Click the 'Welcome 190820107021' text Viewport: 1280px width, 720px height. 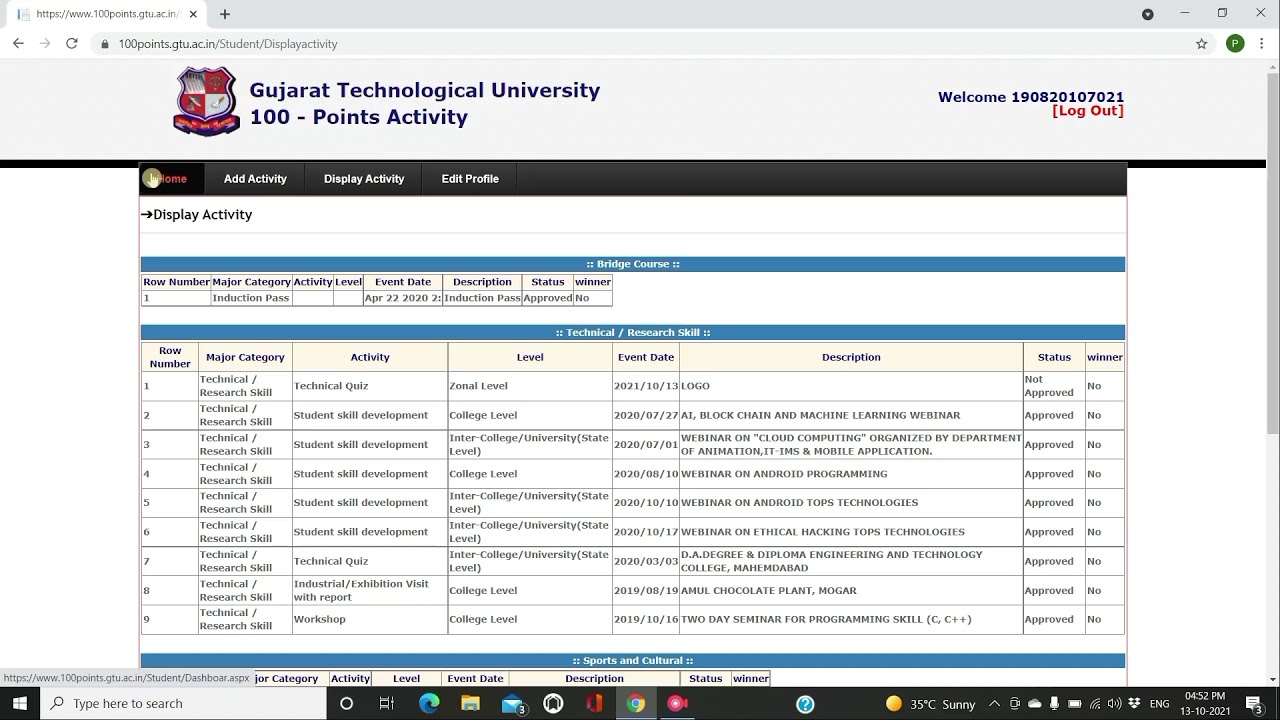point(1031,97)
